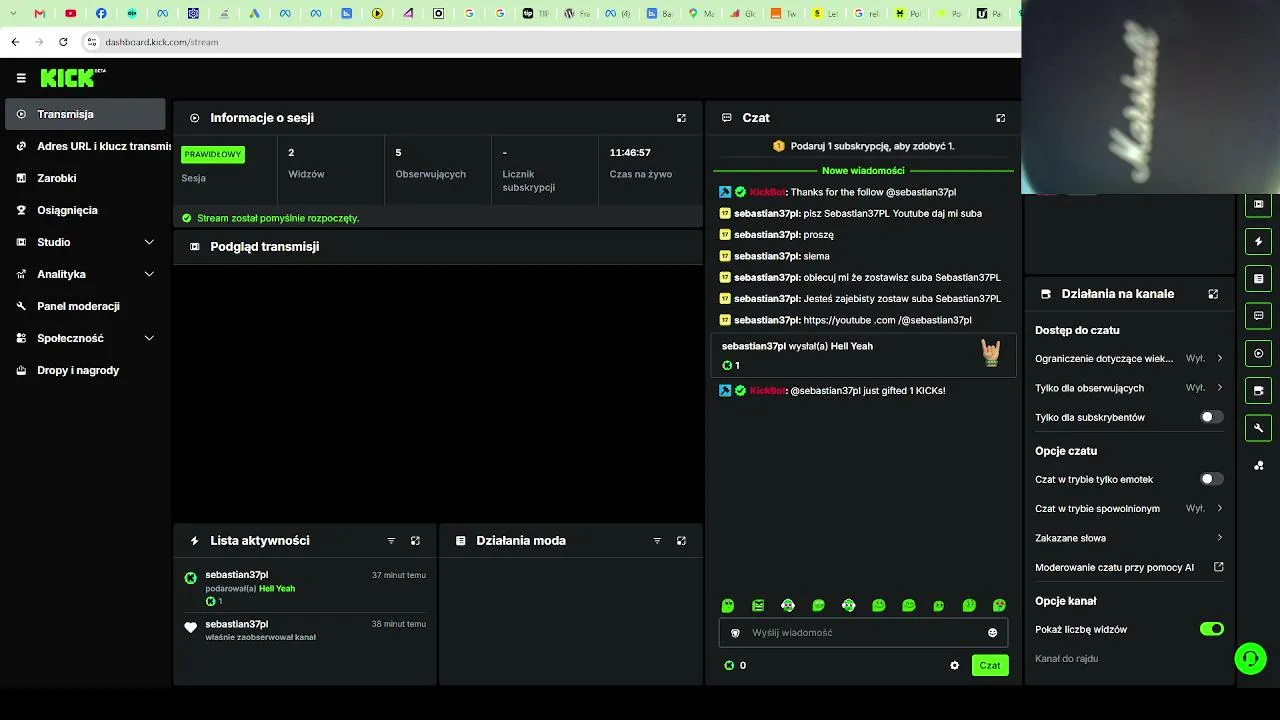Open the emoji picker in chat input
Image resolution: width=1280 pixels, height=720 pixels.
992,633
